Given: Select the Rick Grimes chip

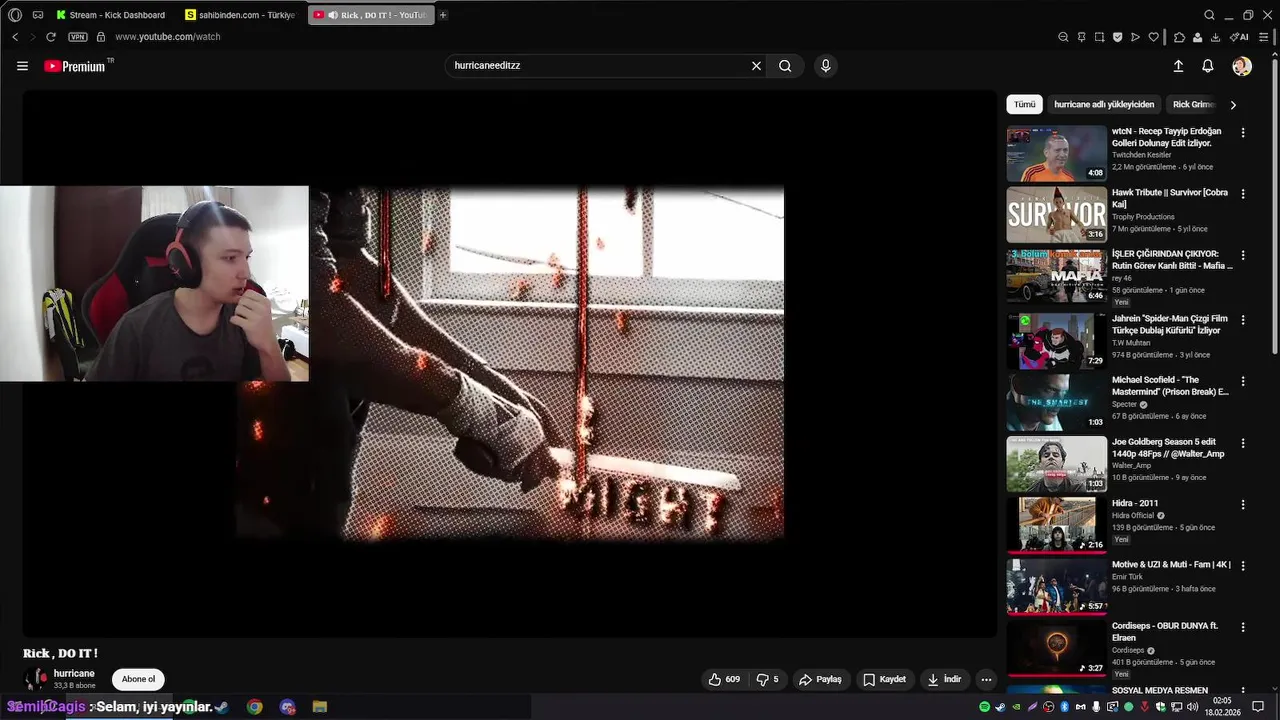Looking at the screenshot, I should [1193, 104].
